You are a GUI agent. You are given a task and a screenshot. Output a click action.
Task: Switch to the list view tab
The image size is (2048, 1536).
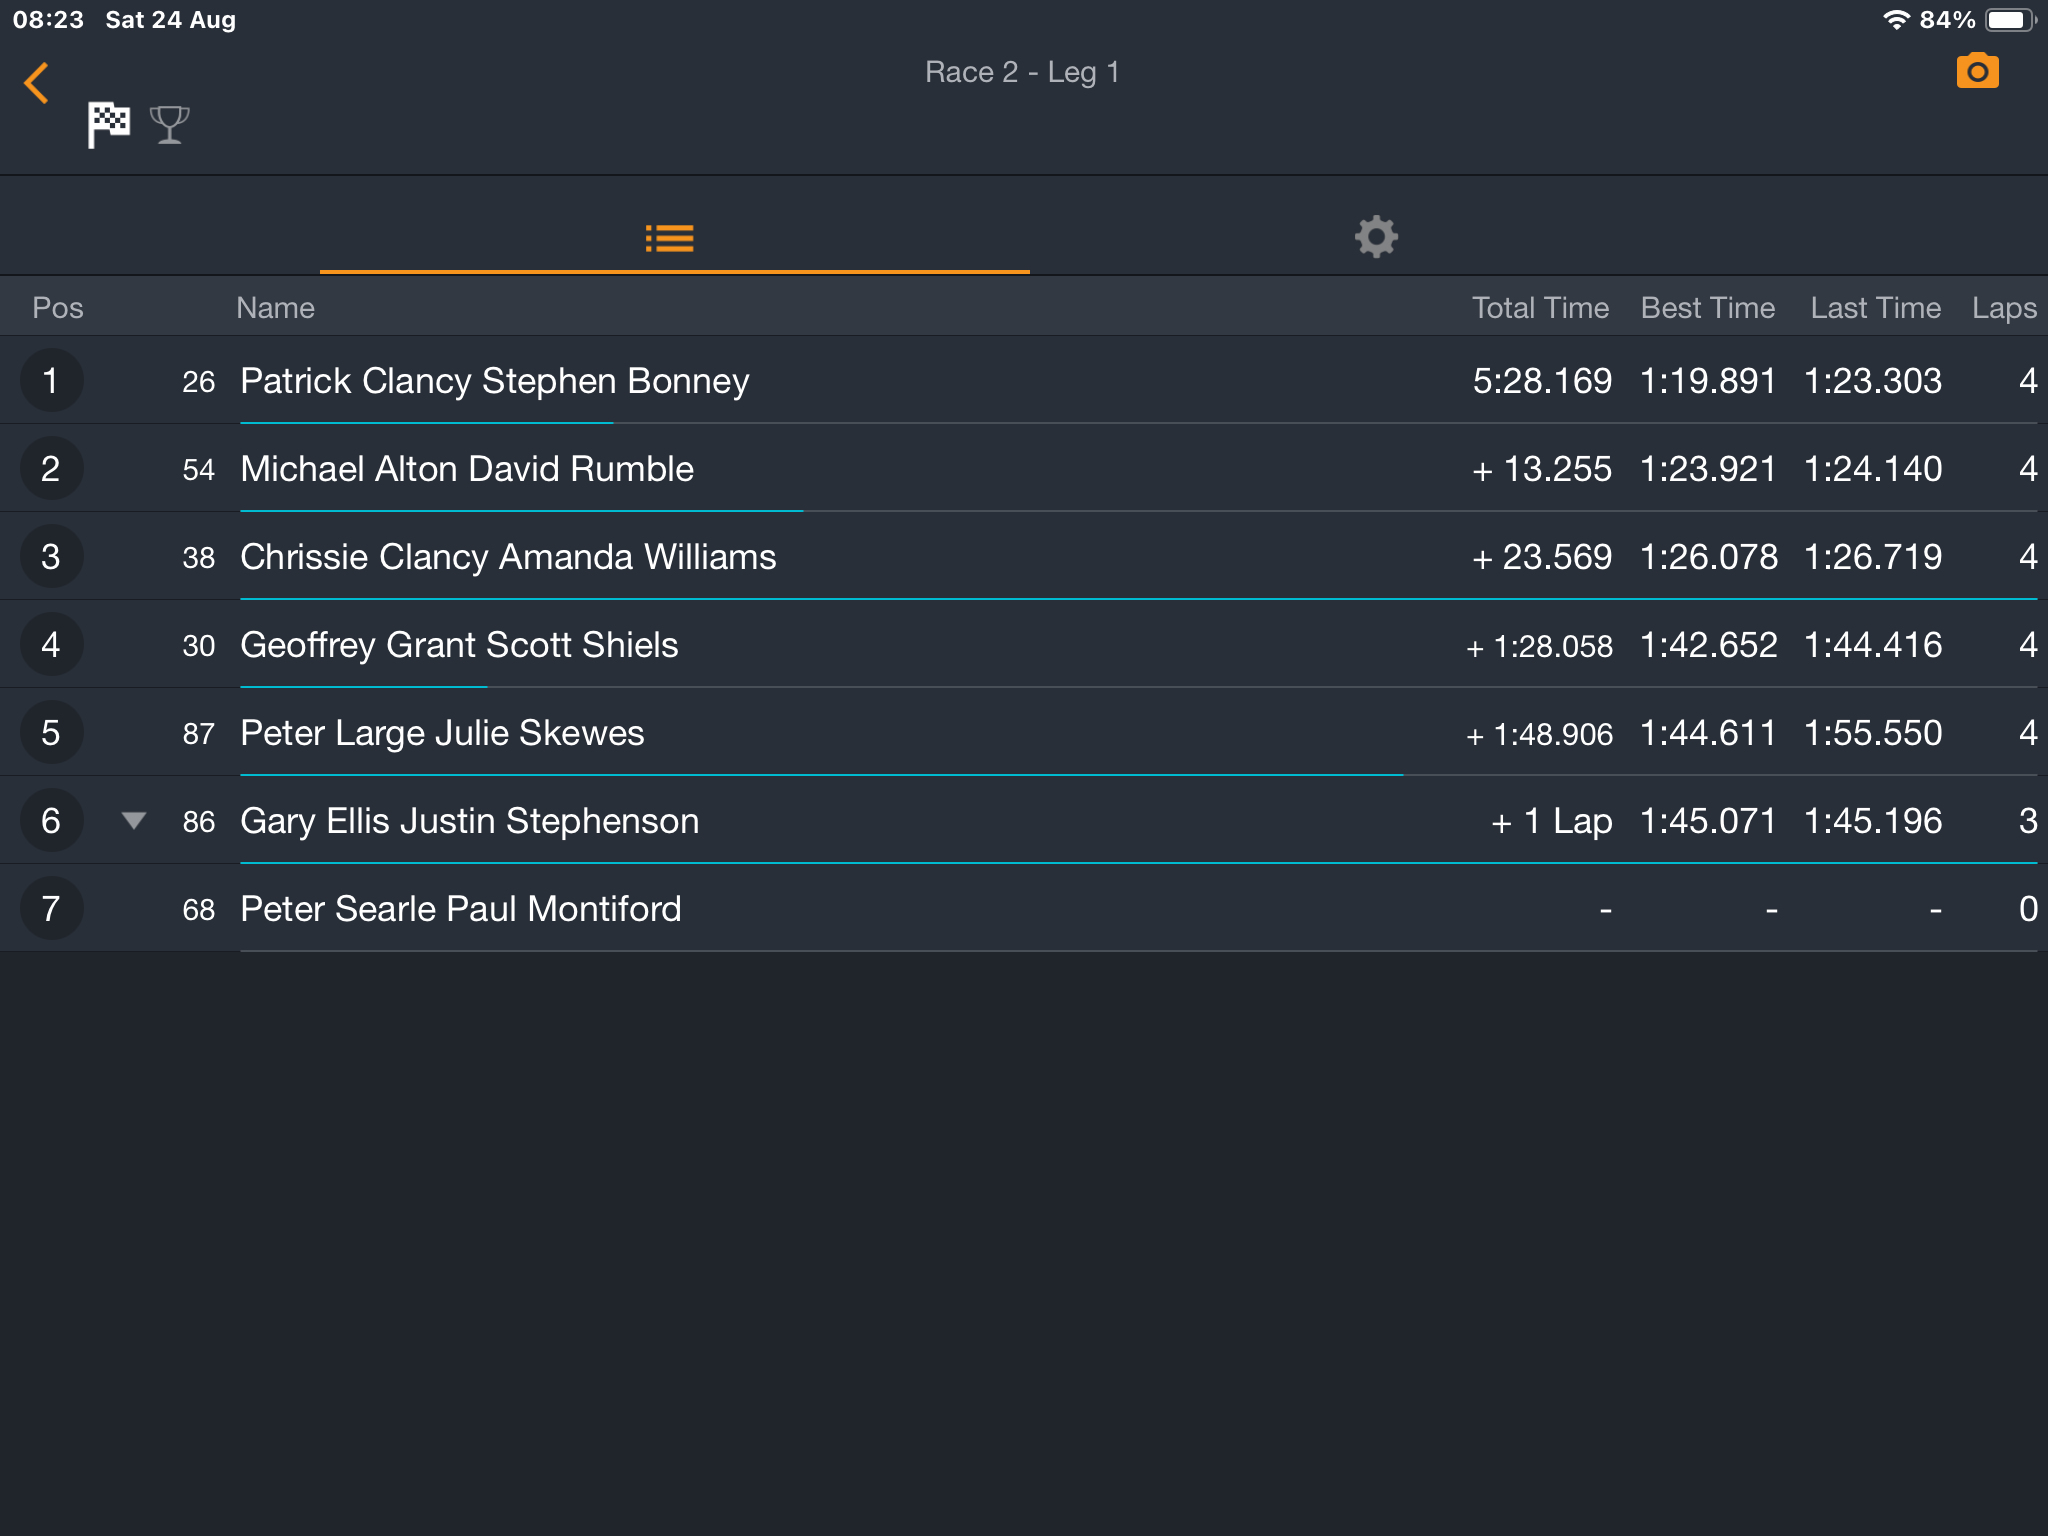(670, 238)
